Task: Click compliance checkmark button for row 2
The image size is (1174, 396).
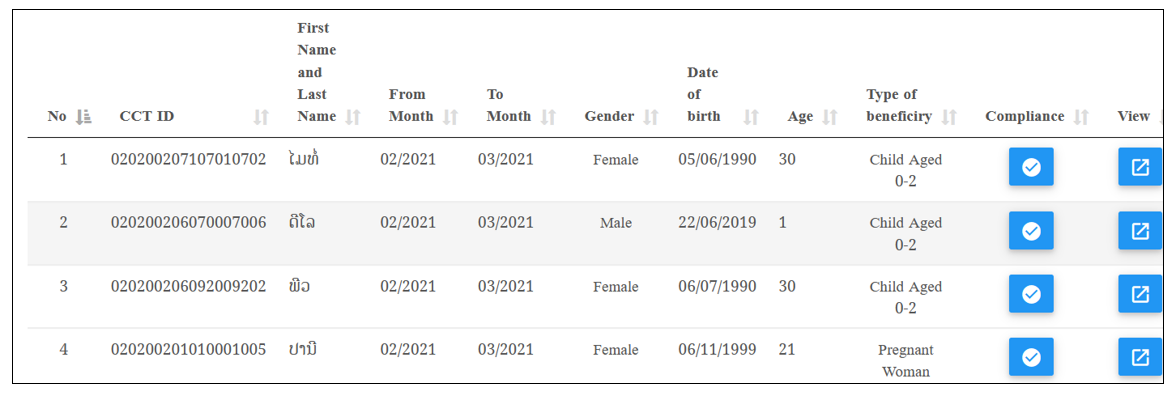Action: [1031, 231]
